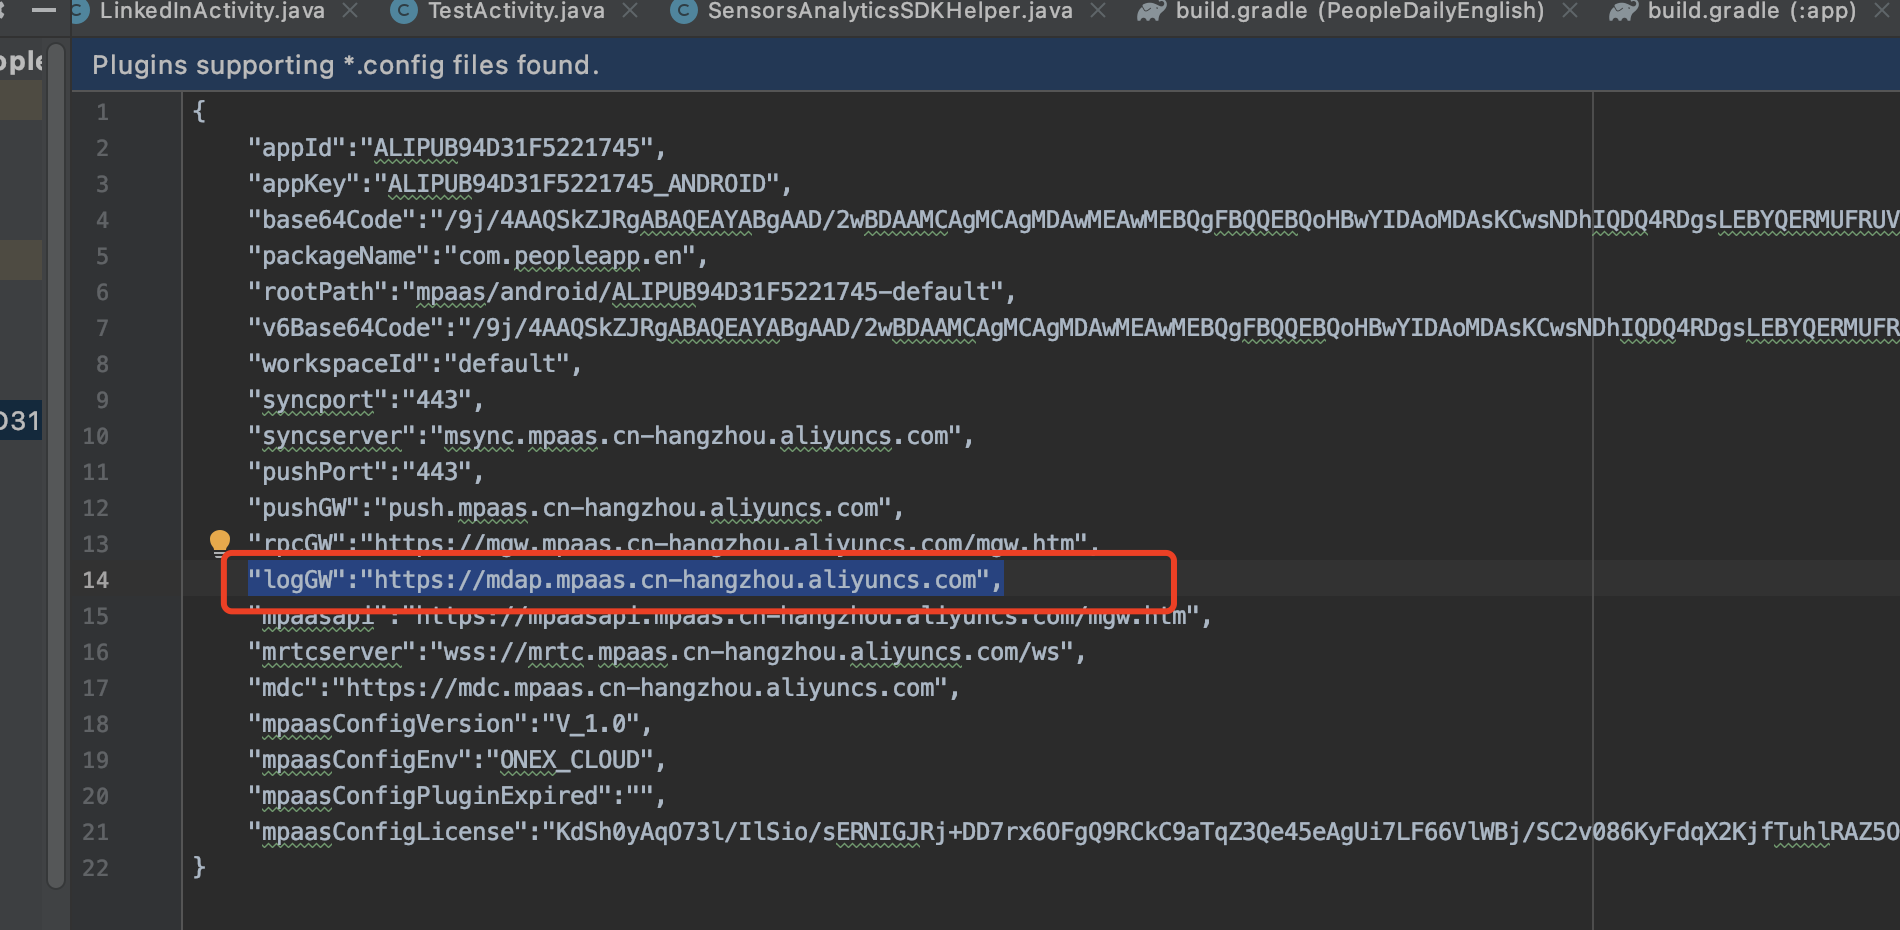Click line number 22 in the gutter
Viewport: 1900px width, 930px height.
pos(96,868)
